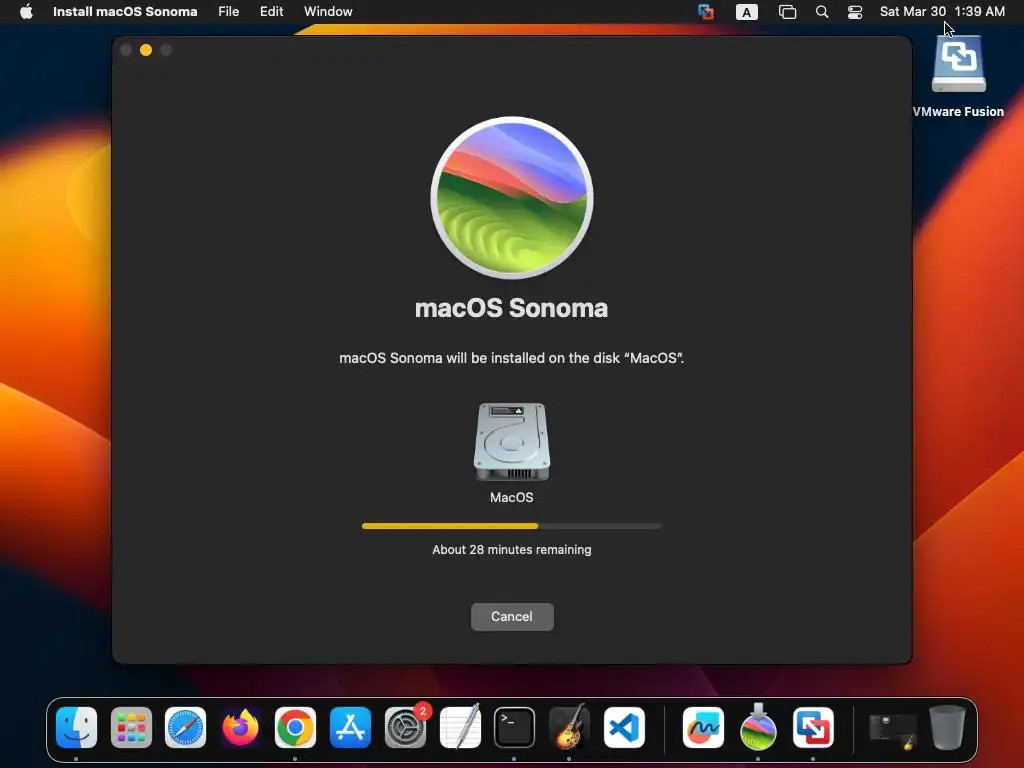Click the macOS Sonoma logo image

click(512, 198)
